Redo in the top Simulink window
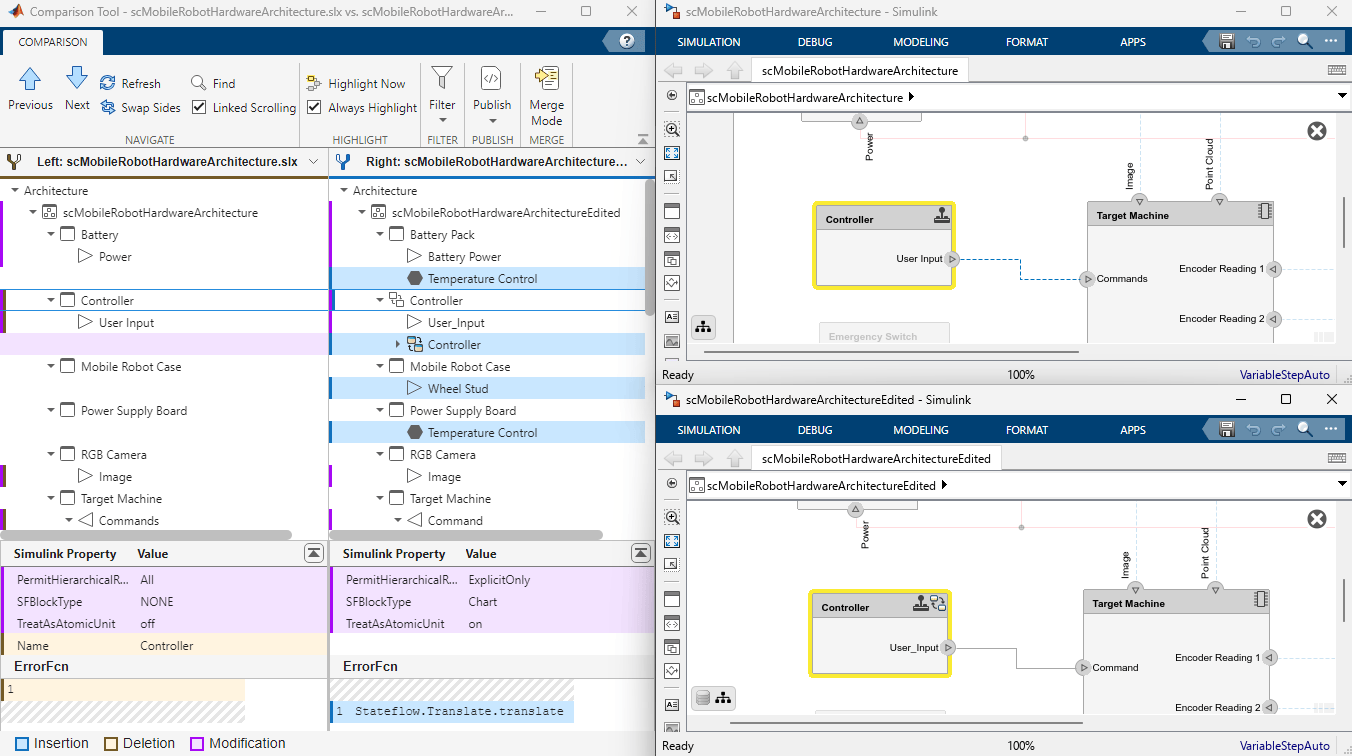The height and width of the screenshot is (756, 1352). tap(1279, 41)
